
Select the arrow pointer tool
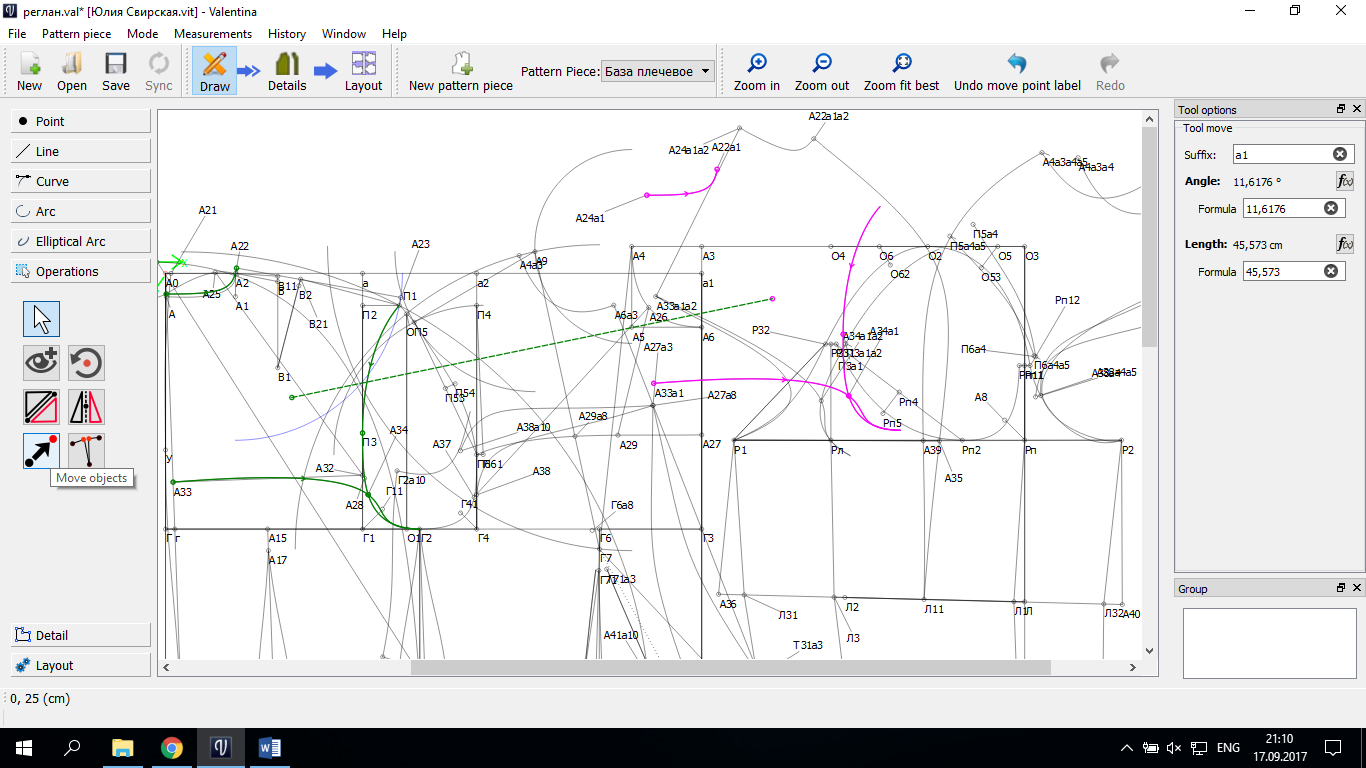41,319
